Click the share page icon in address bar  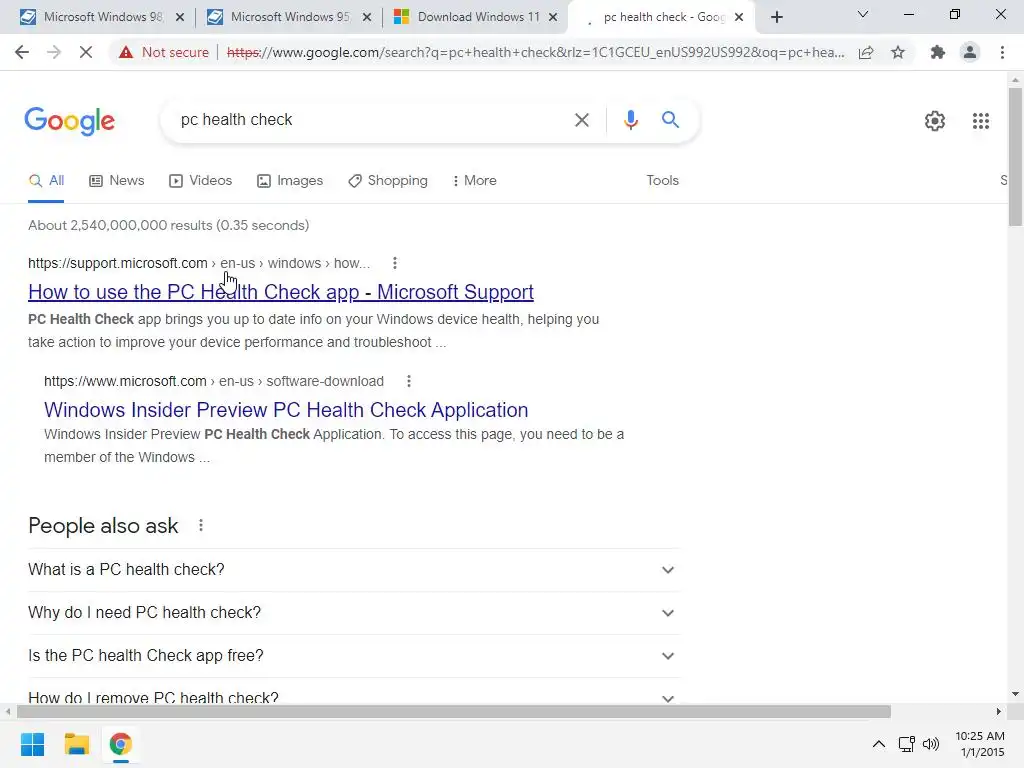pyautogui.click(x=866, y=52)
